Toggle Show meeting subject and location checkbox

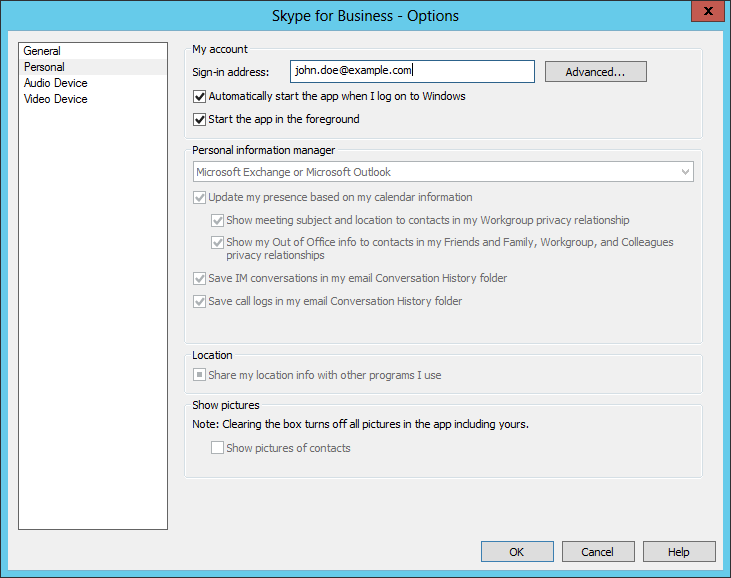click(218, 220)
